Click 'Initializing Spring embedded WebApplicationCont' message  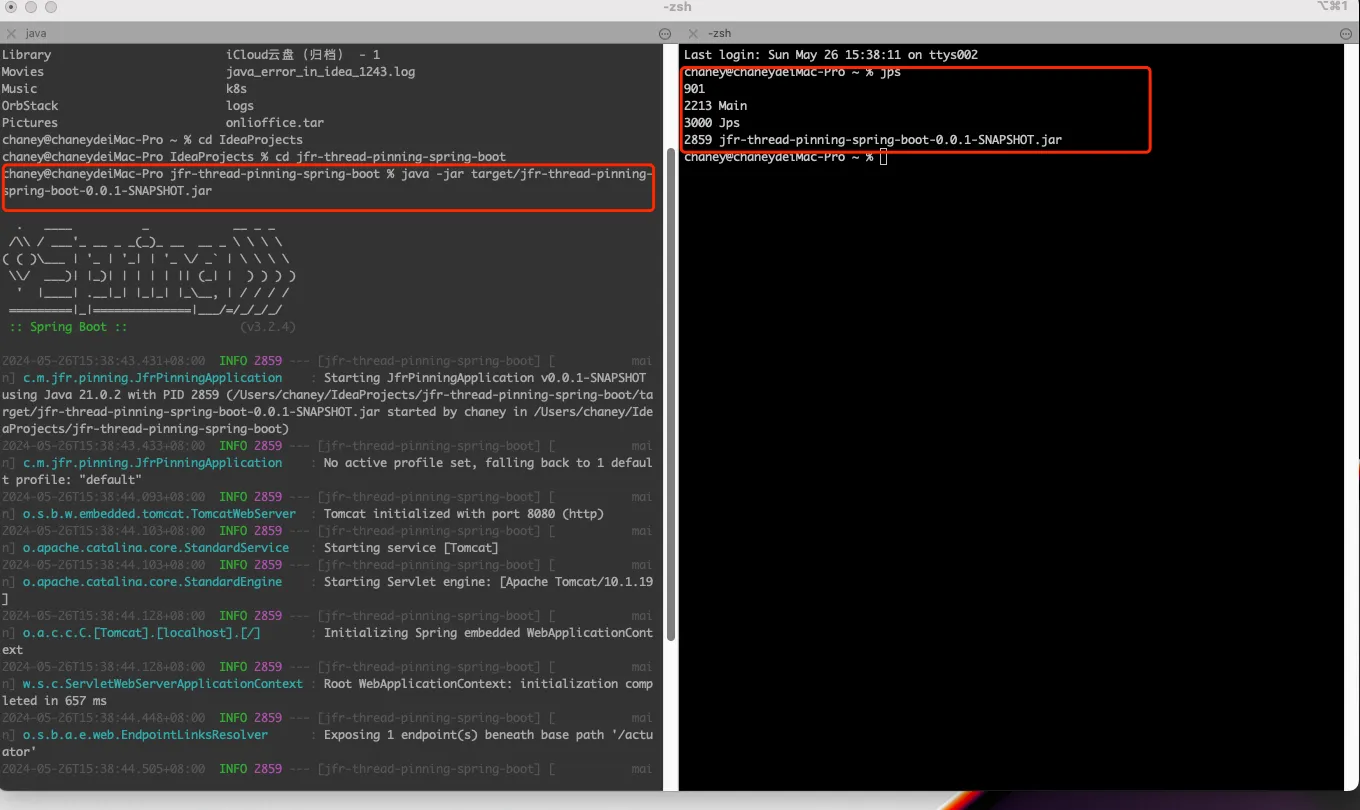(x=488, y=633)
